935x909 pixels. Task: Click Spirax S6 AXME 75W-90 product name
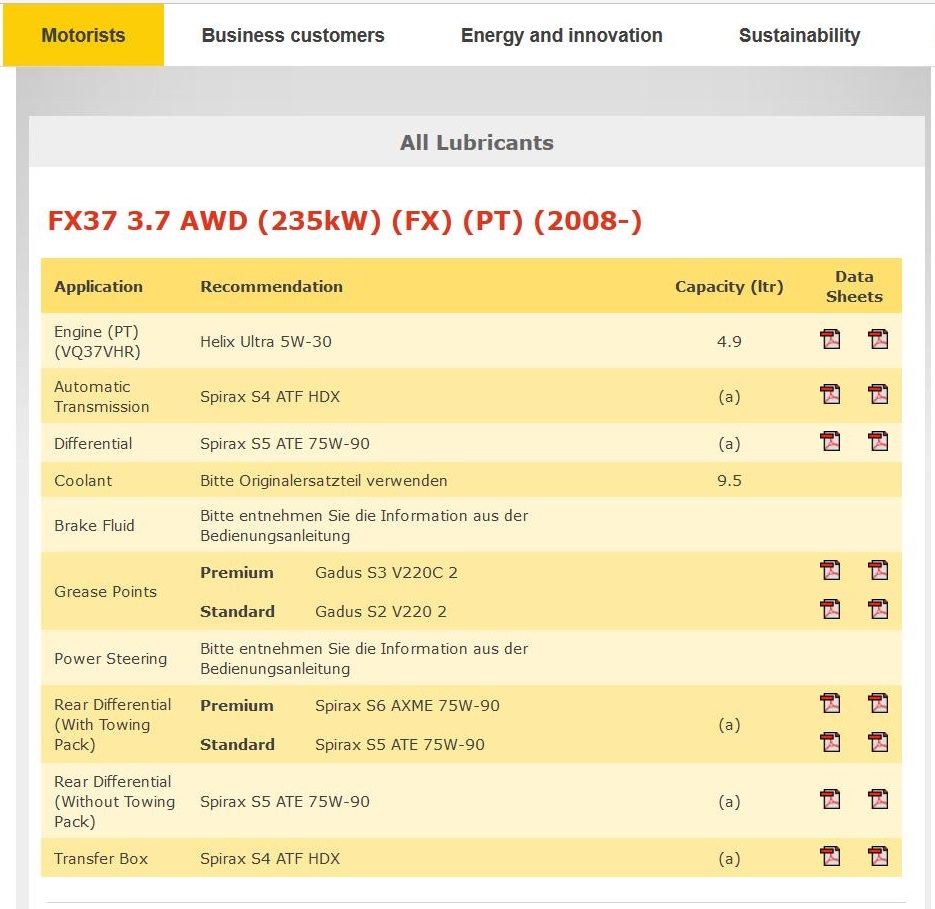pyautogui.click(x=407, y=705)
